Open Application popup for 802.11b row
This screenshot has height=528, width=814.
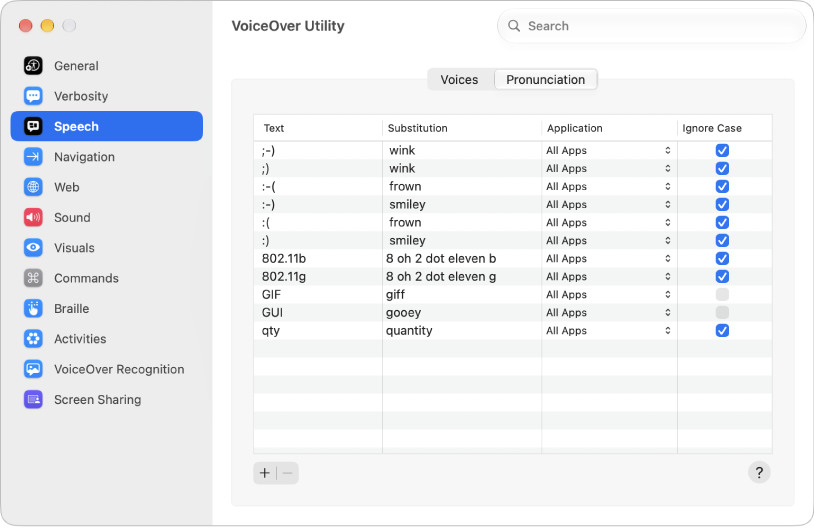click(608, 259)
